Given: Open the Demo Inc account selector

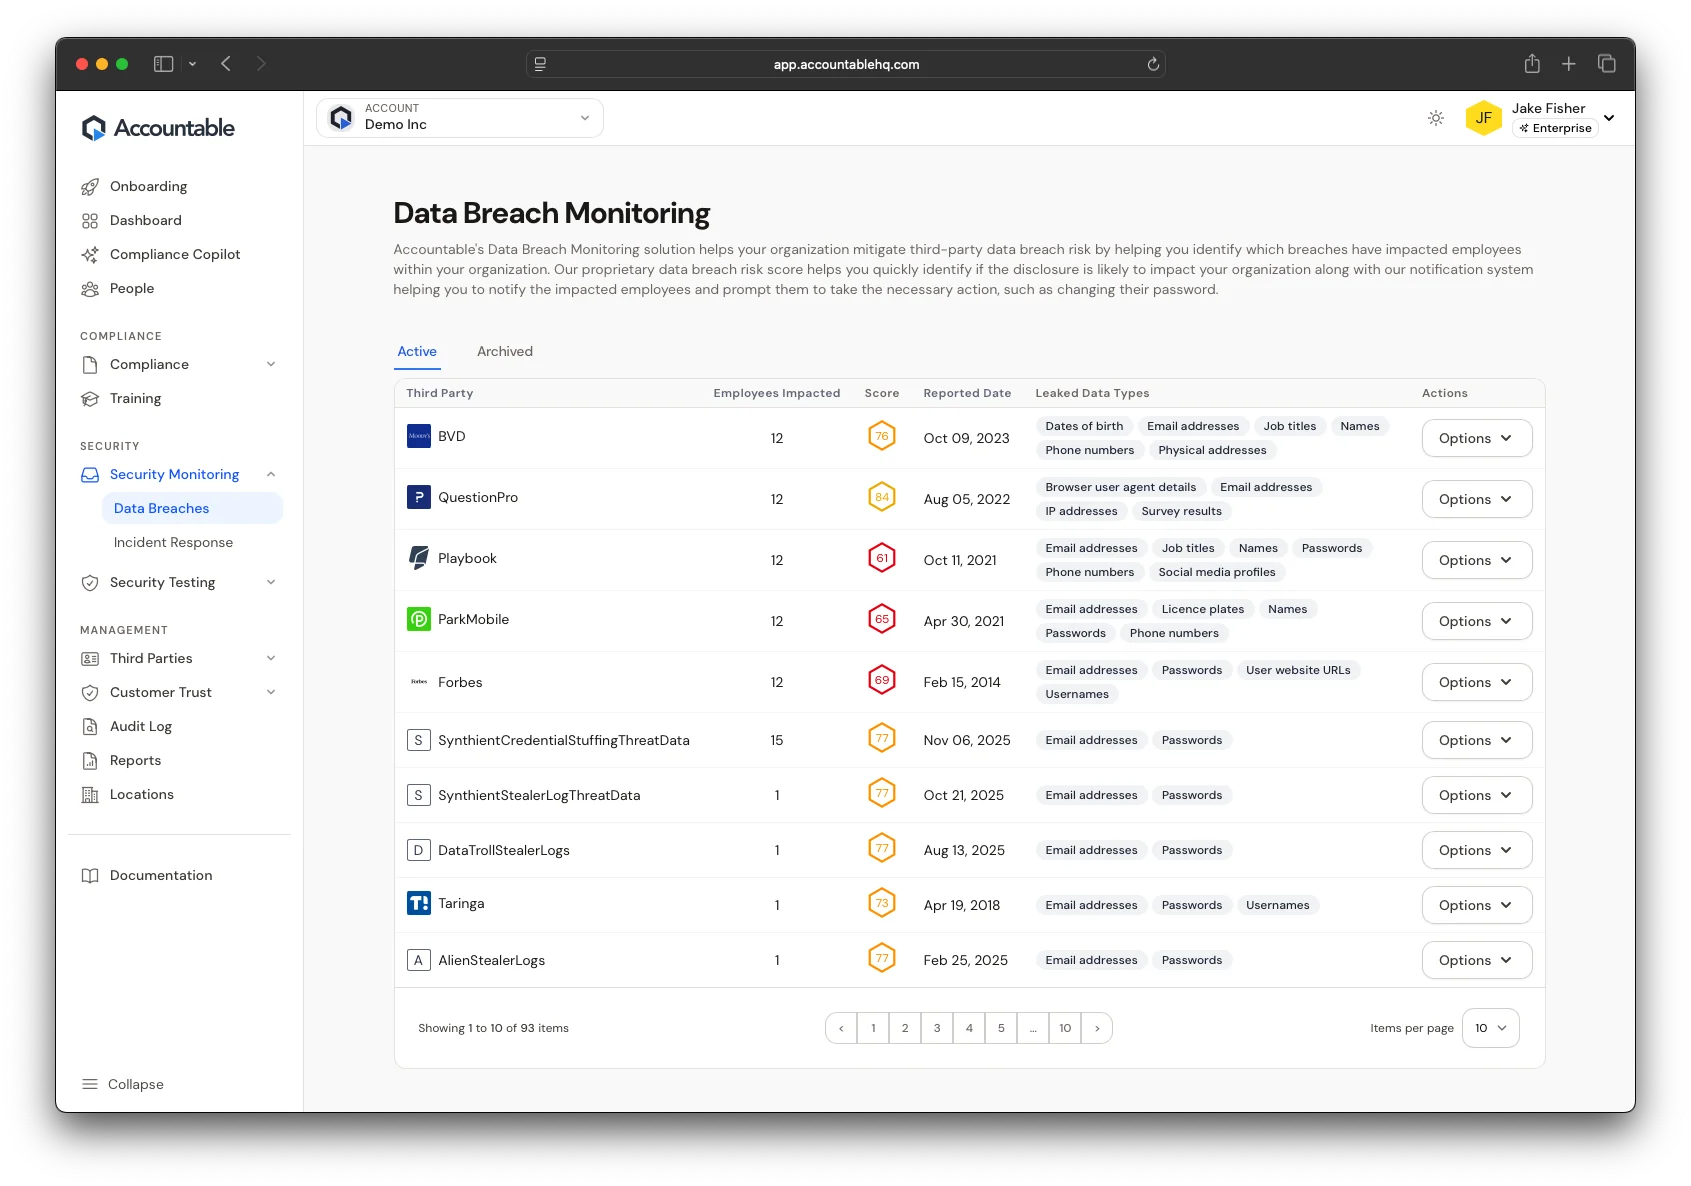Looking at the screenshot, I should pyautogui.click(x=460, y=118).
